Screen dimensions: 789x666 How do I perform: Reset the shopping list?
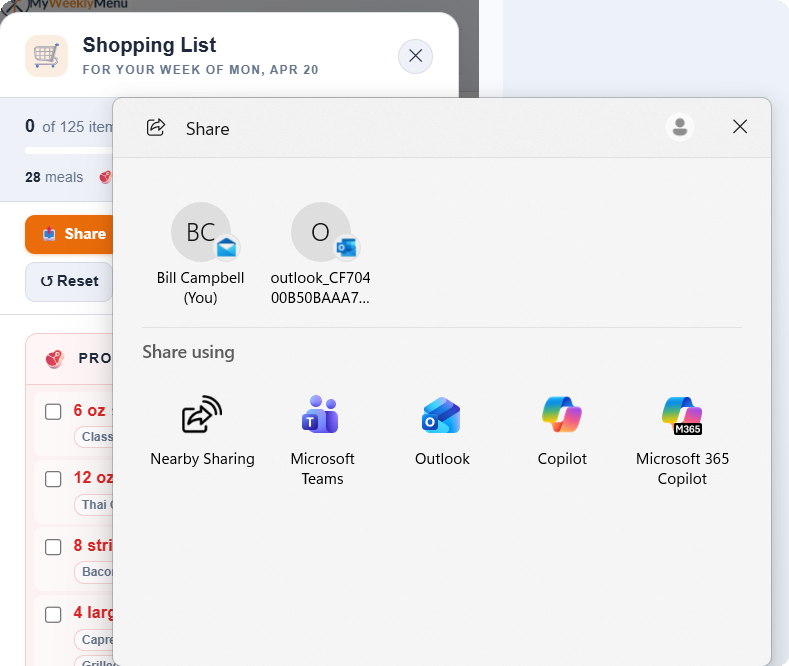(x=69, y=281)
